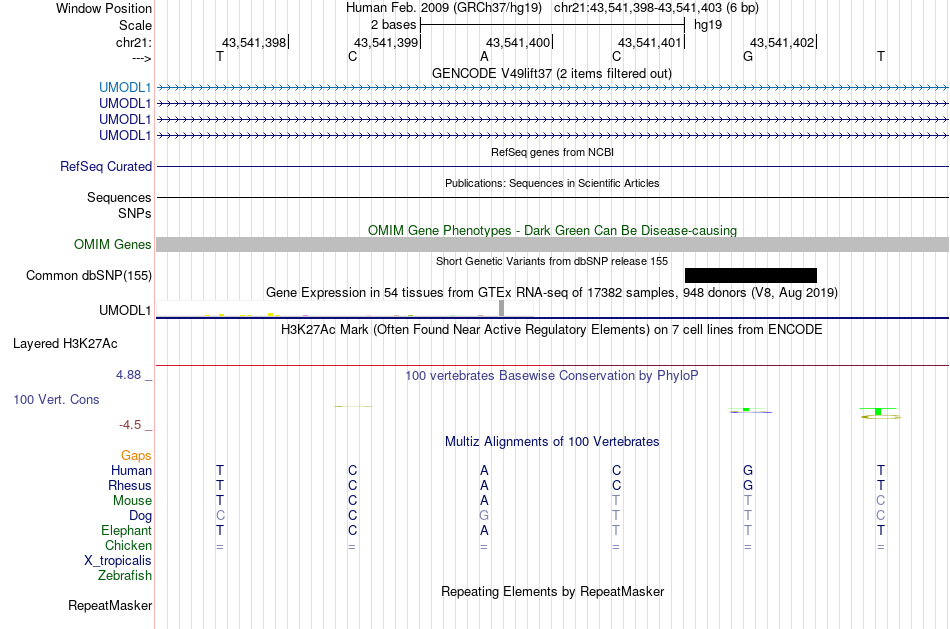Click the Common dbSNP(155) track label

(89, 276)
